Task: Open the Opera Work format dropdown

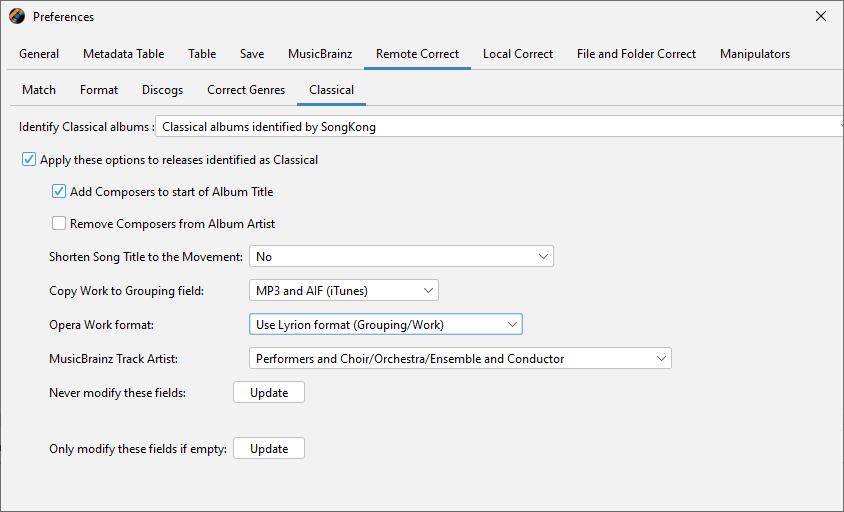Action: [385, 325]
